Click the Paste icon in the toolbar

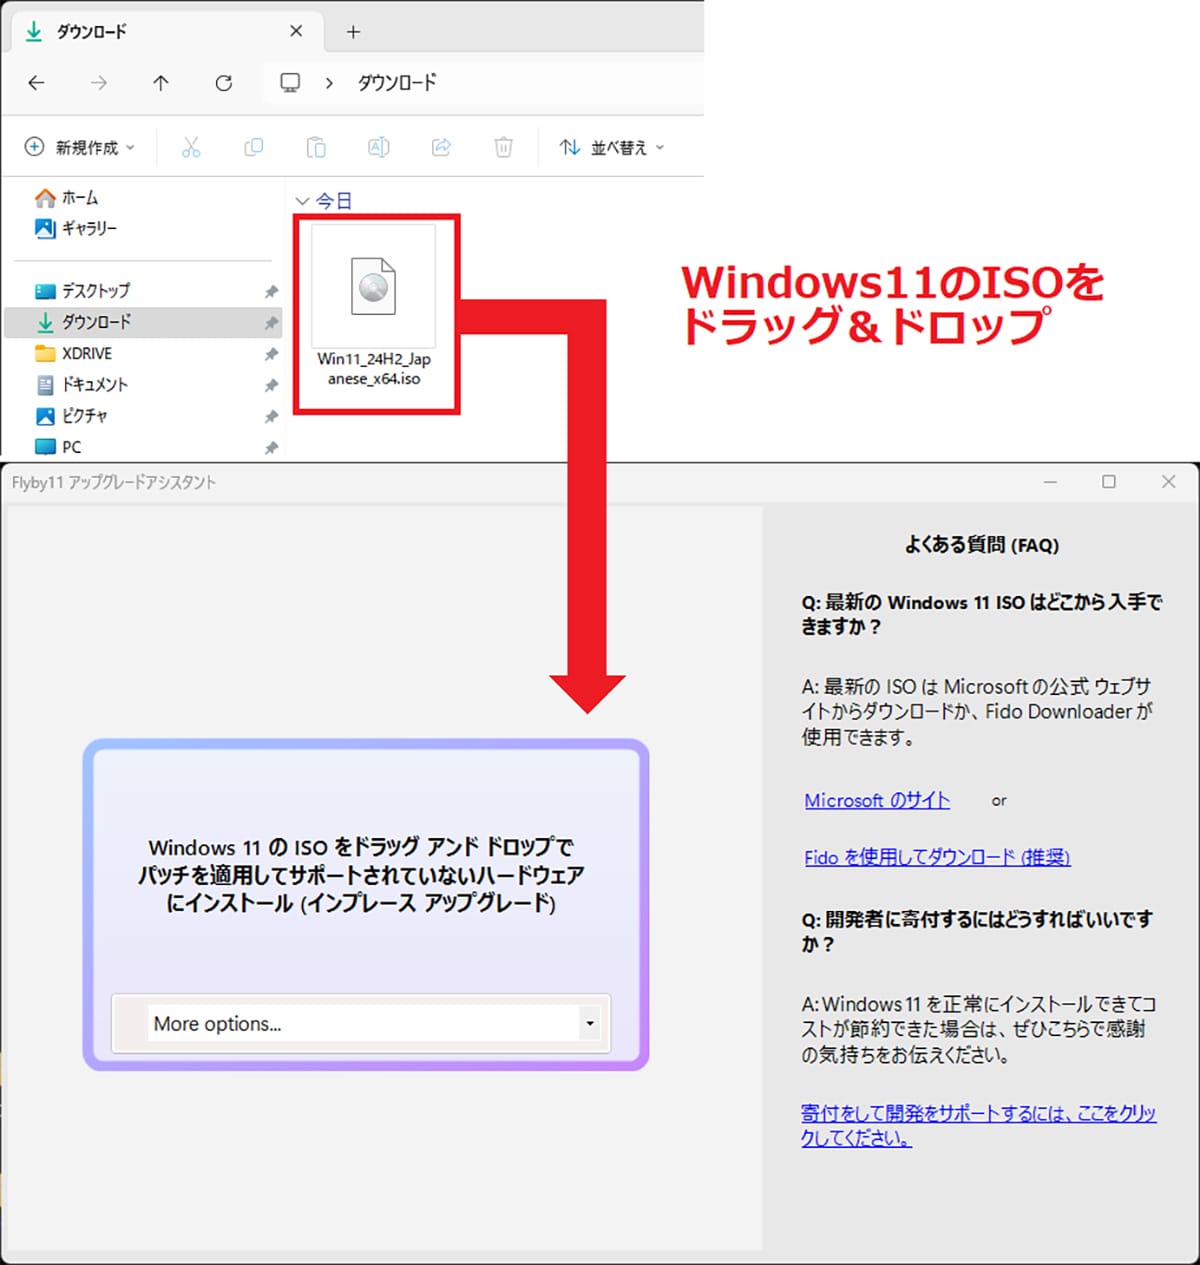316,147
